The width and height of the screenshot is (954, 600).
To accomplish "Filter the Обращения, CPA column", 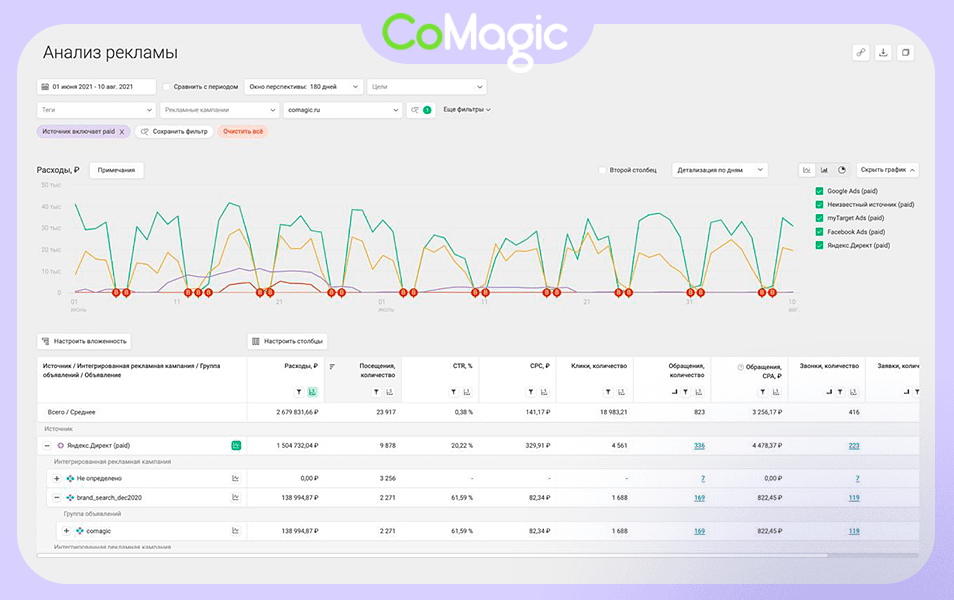I will [762, 392].
